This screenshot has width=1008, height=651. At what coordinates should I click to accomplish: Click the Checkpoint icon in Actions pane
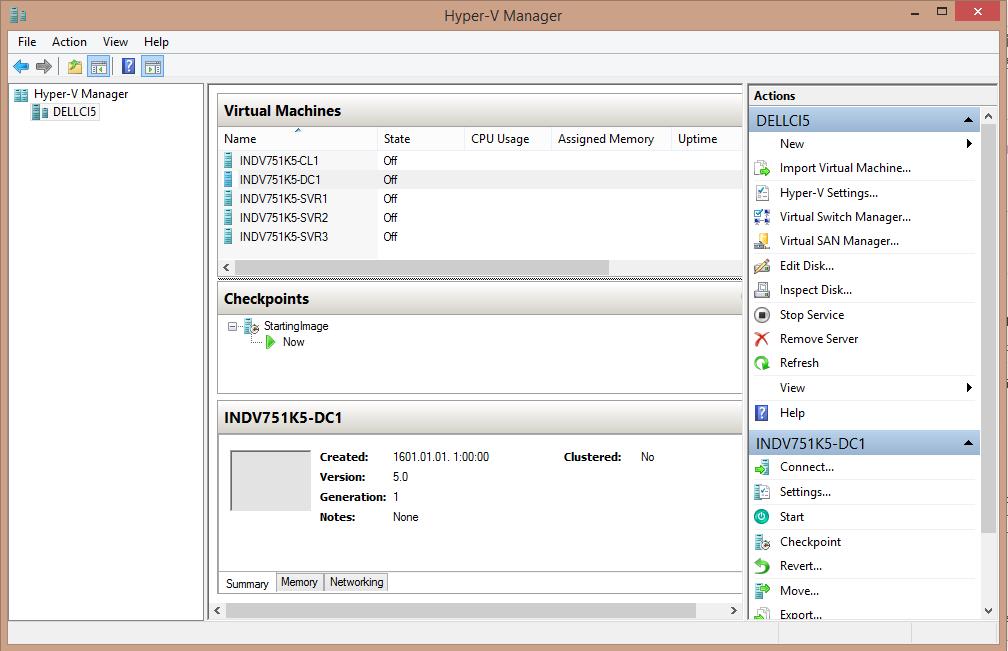click(x=762, y=542)
